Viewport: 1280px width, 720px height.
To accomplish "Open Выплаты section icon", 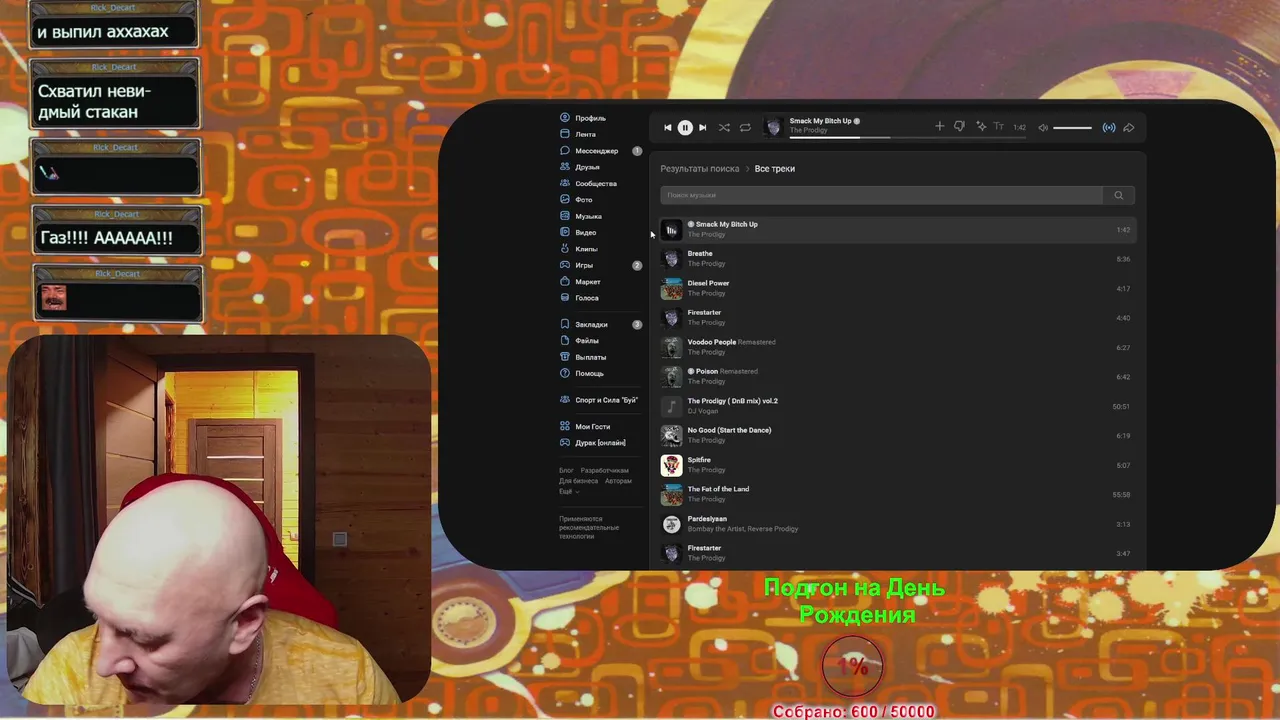I will [x=565, y=357].
